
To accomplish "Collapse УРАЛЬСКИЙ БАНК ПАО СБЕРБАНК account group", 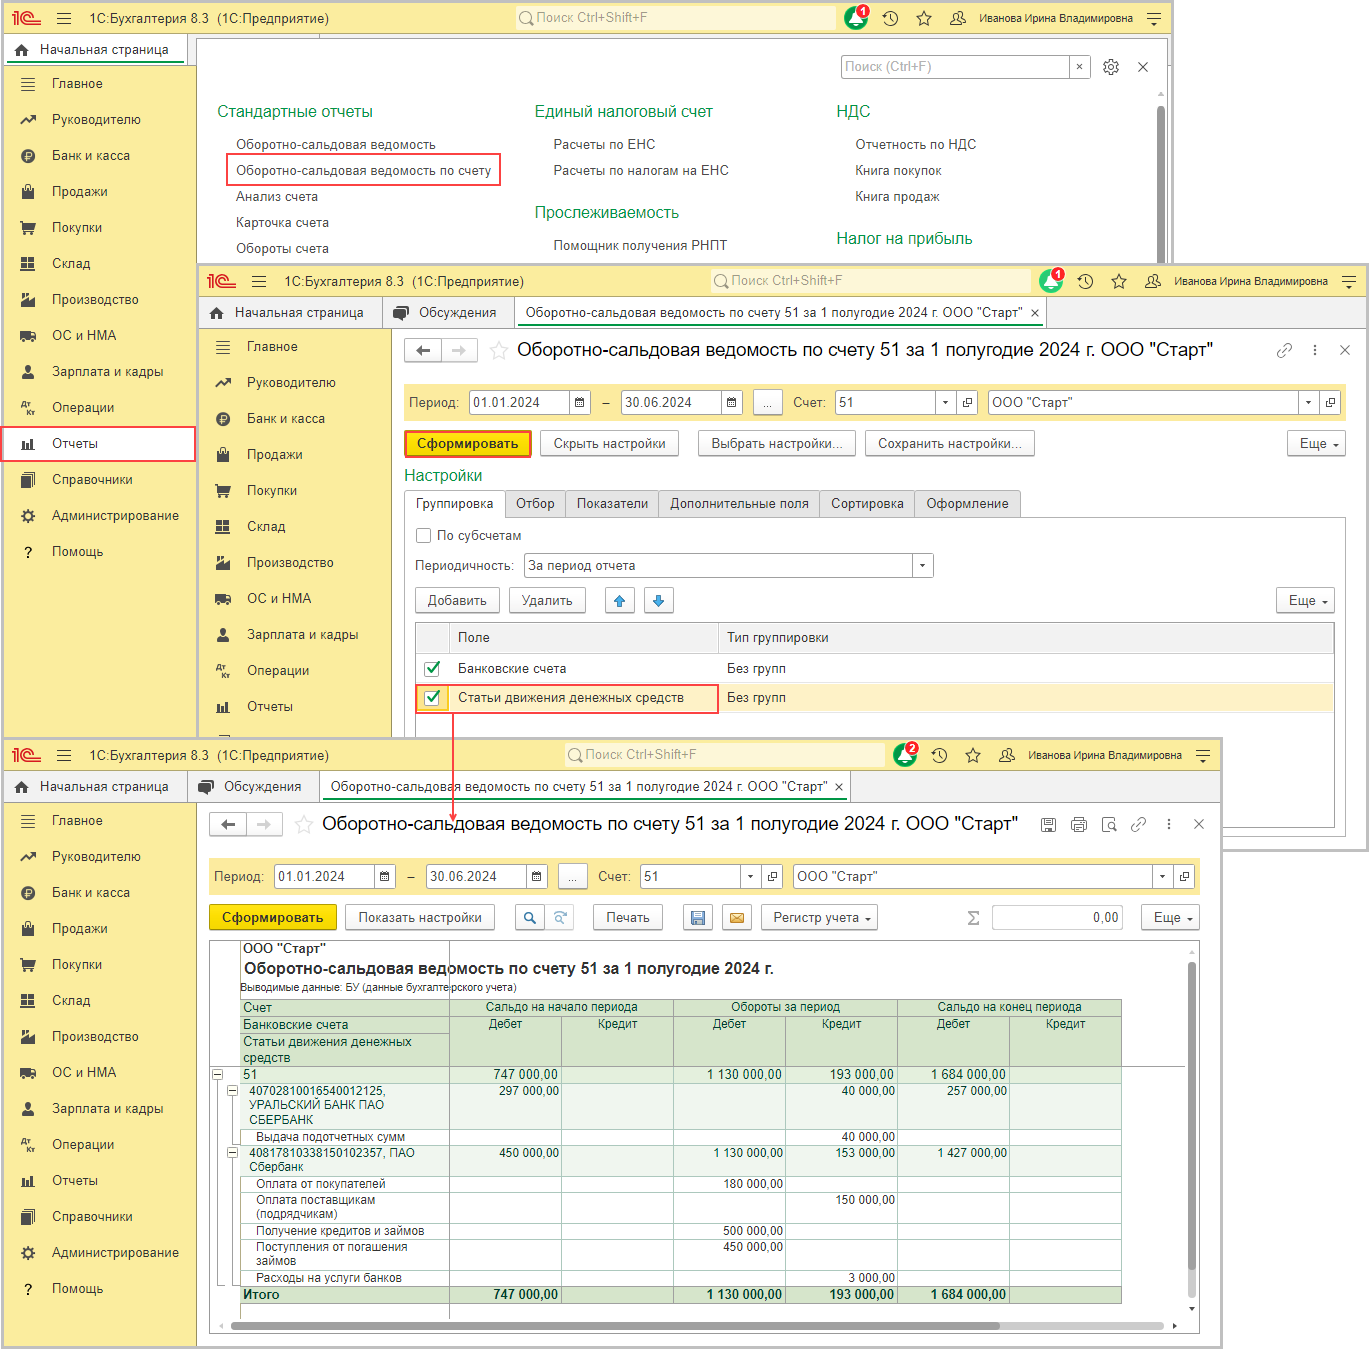I will click(x=231, y=1091).
